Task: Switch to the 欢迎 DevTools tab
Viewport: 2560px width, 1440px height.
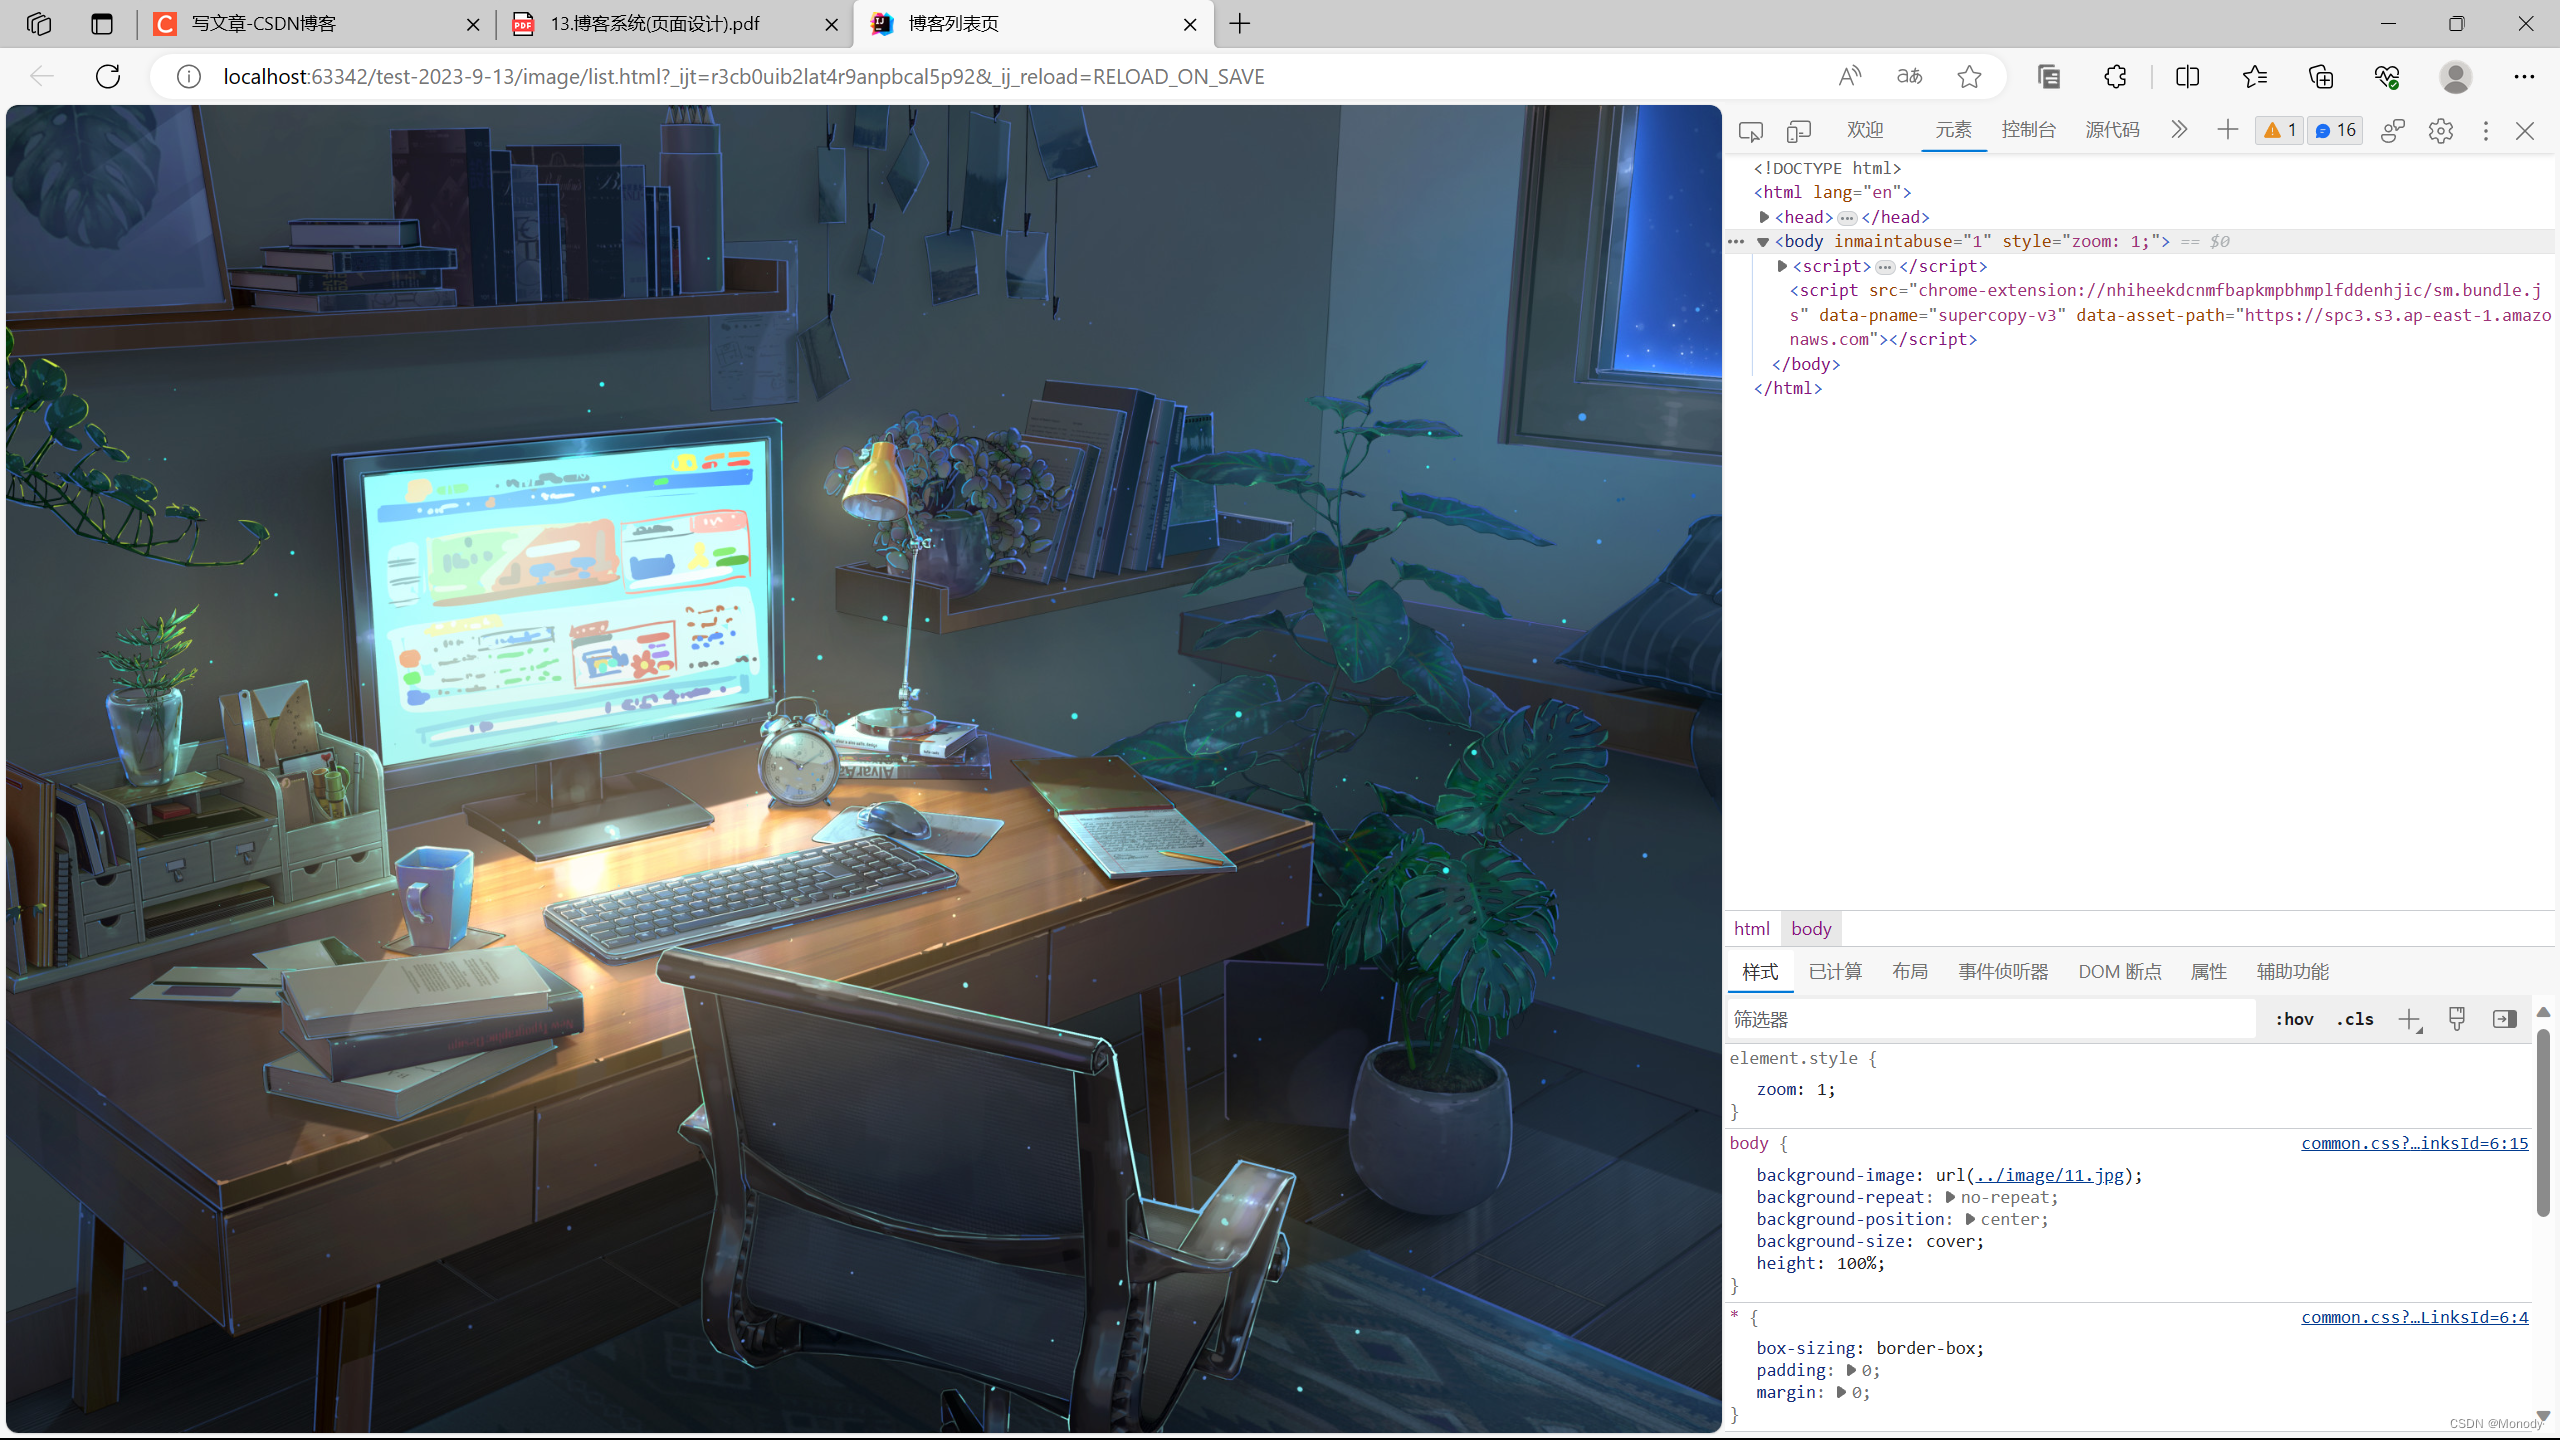Action: point(1865,130)
